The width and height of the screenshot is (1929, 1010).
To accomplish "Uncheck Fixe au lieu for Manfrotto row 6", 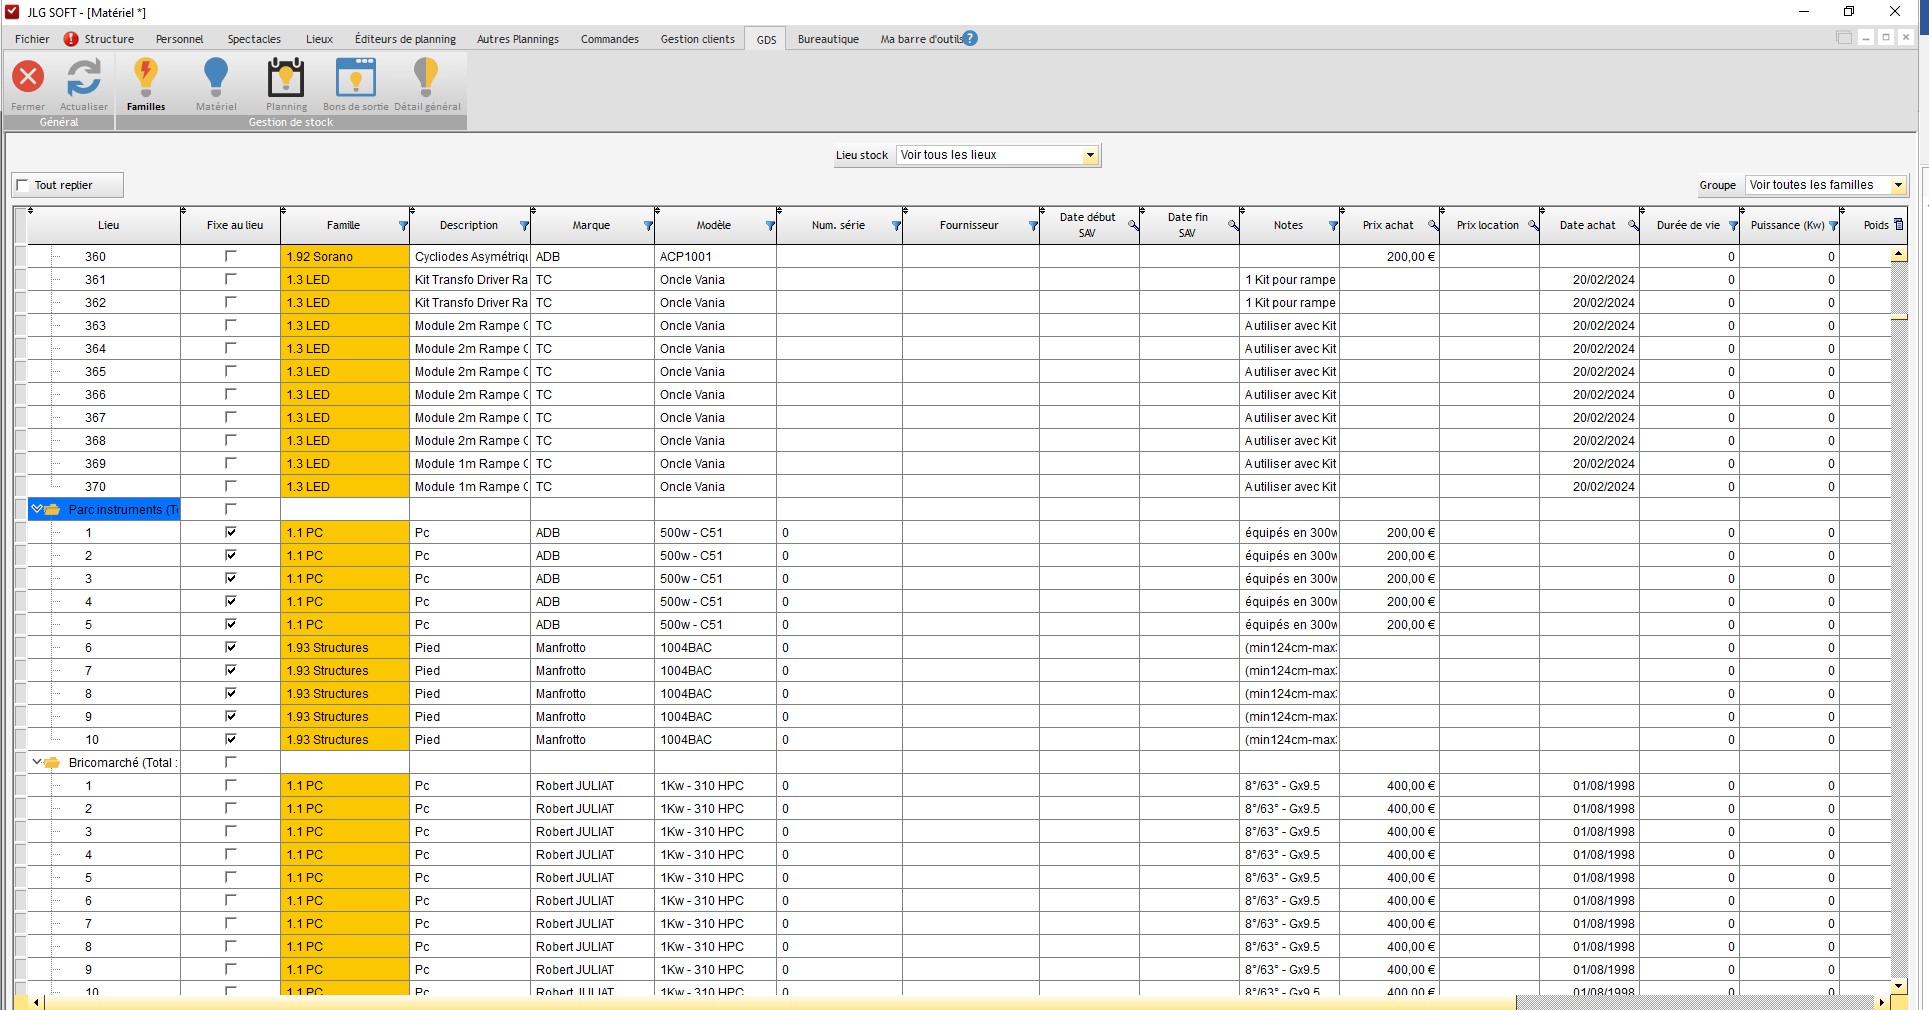I will 231,647.
